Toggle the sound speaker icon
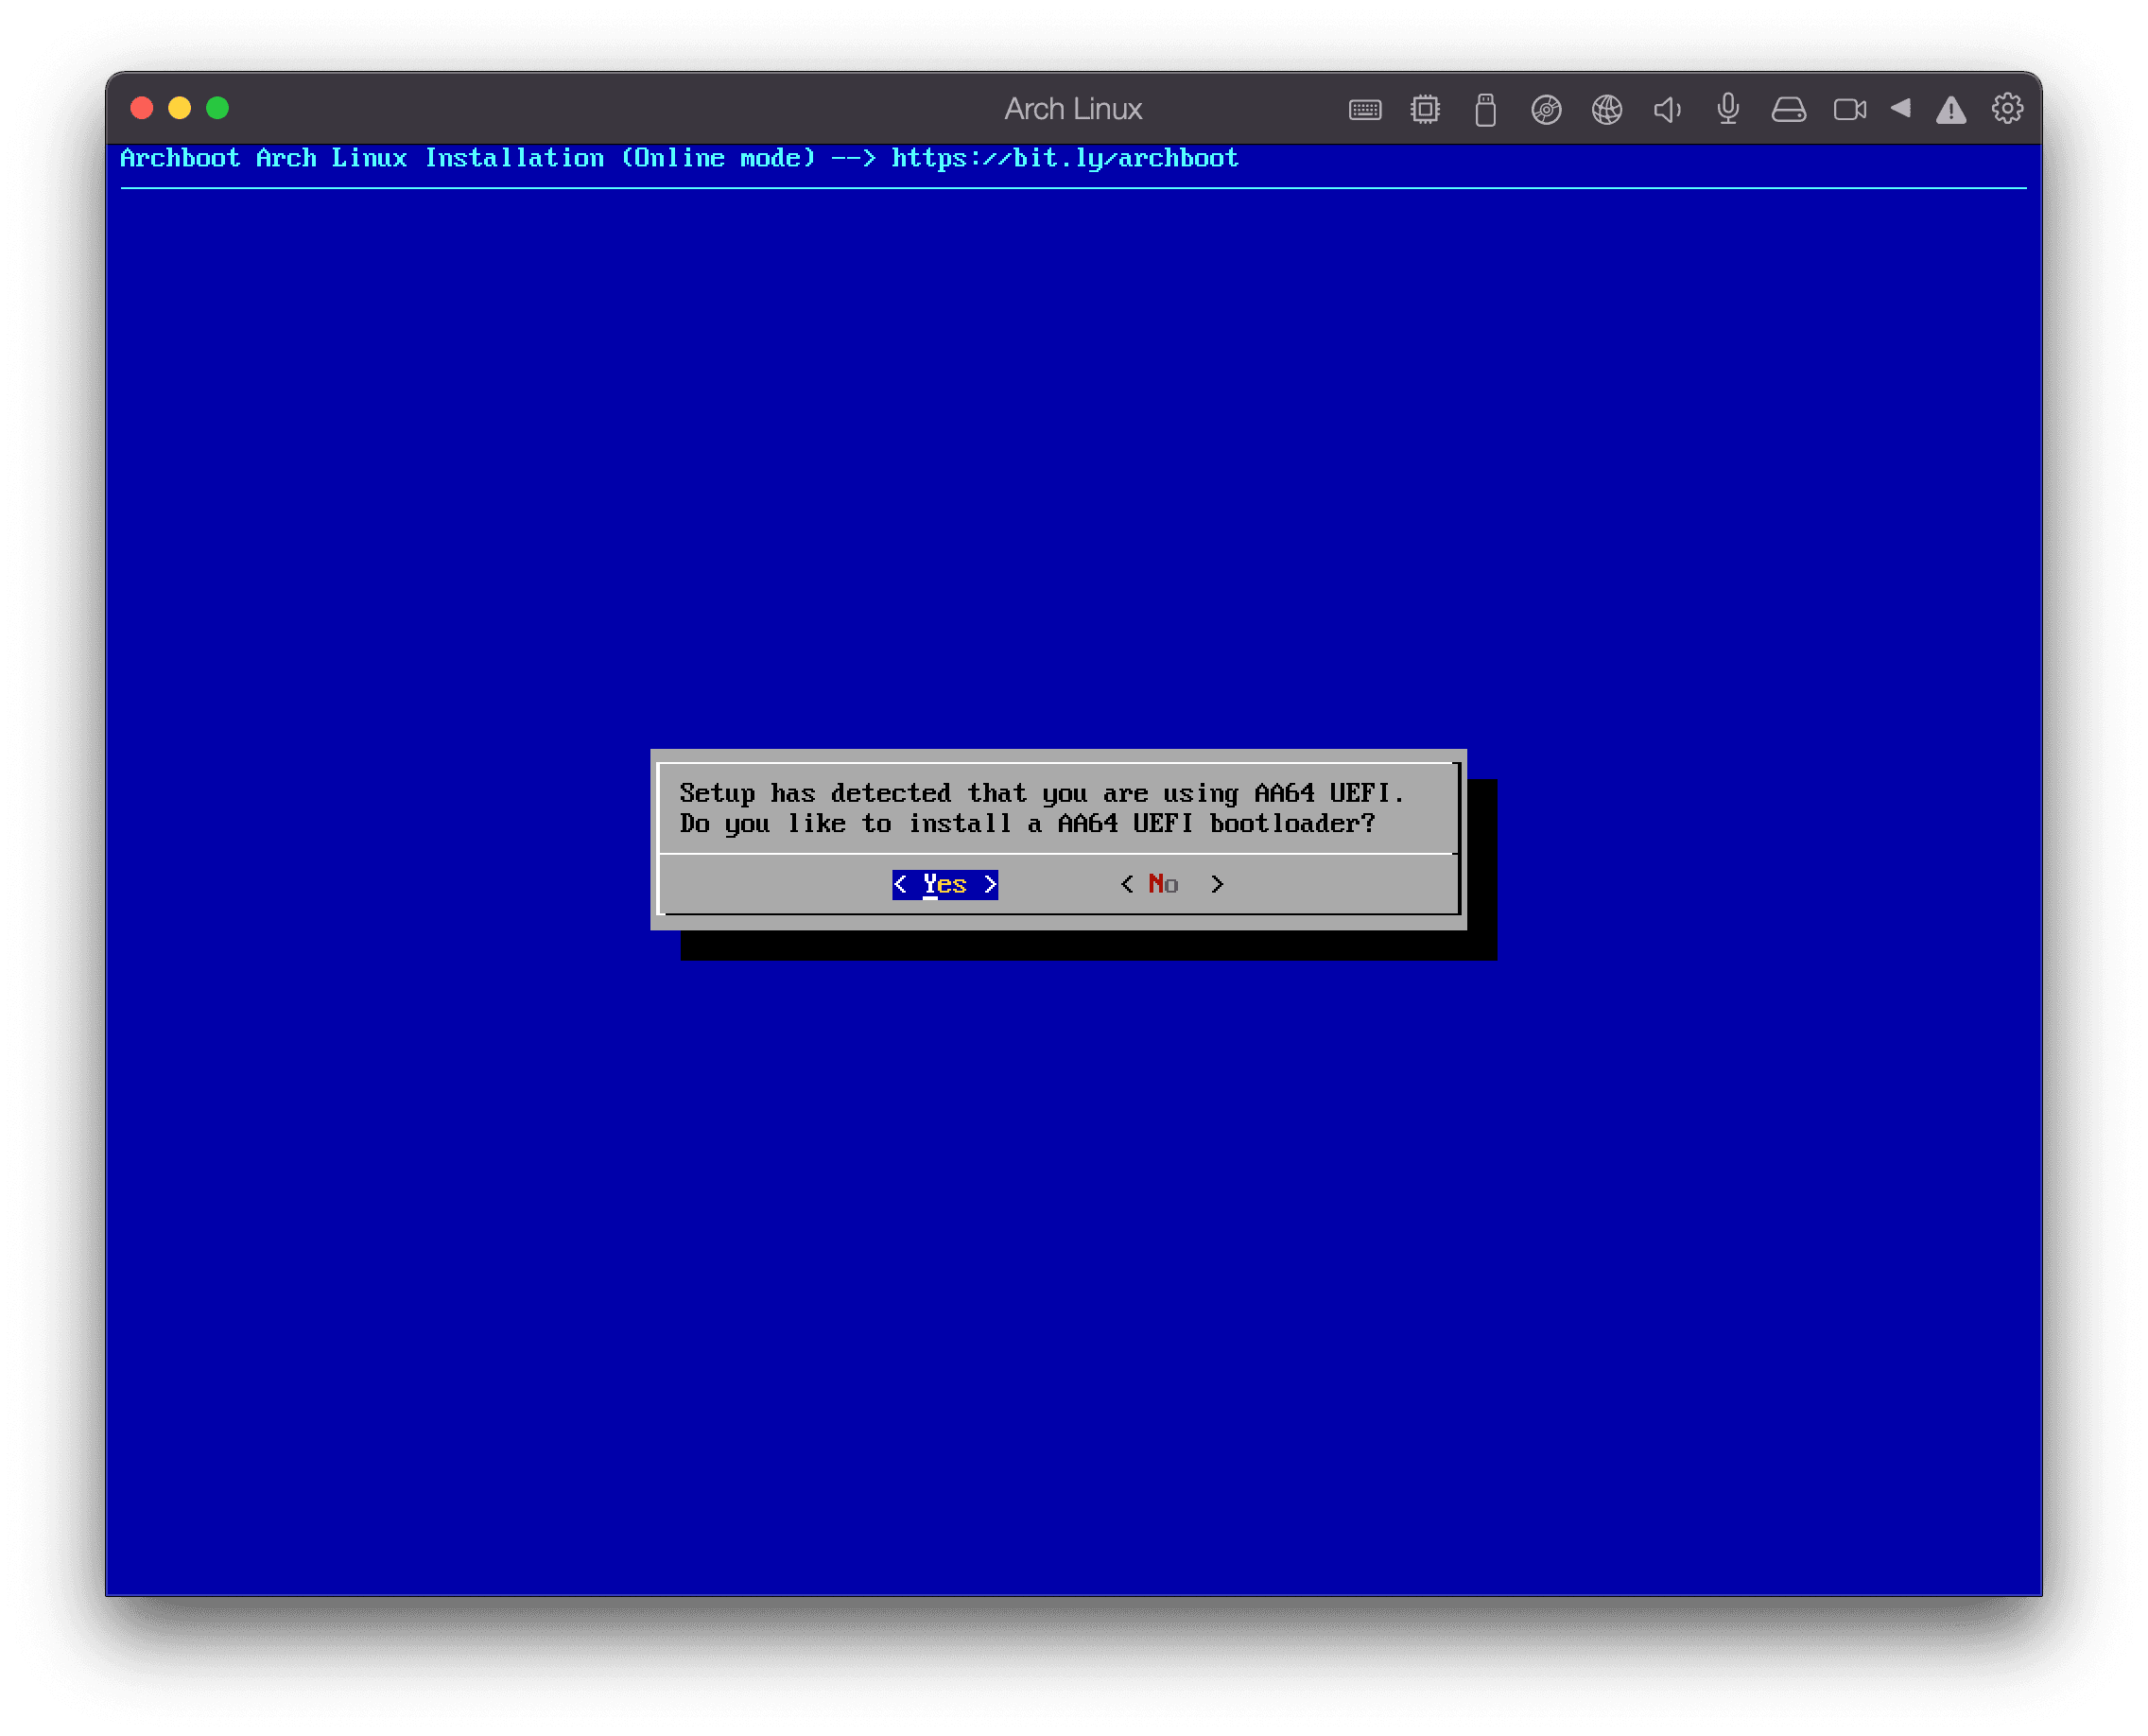This screenshot has width=2148, height=1736. coord(1667,109)
